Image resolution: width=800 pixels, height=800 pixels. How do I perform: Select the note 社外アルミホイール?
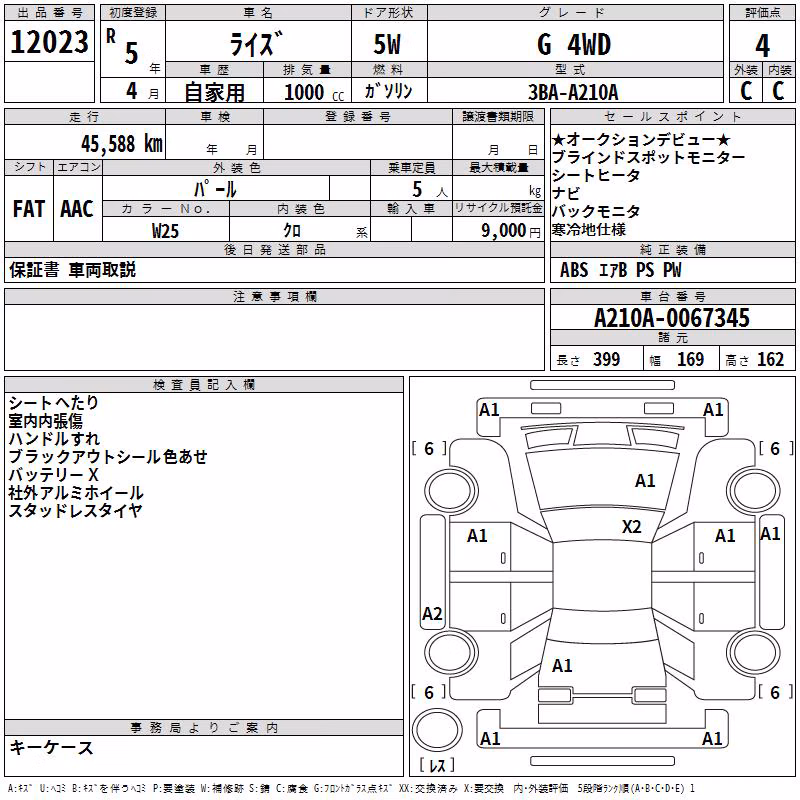[76, 492]
